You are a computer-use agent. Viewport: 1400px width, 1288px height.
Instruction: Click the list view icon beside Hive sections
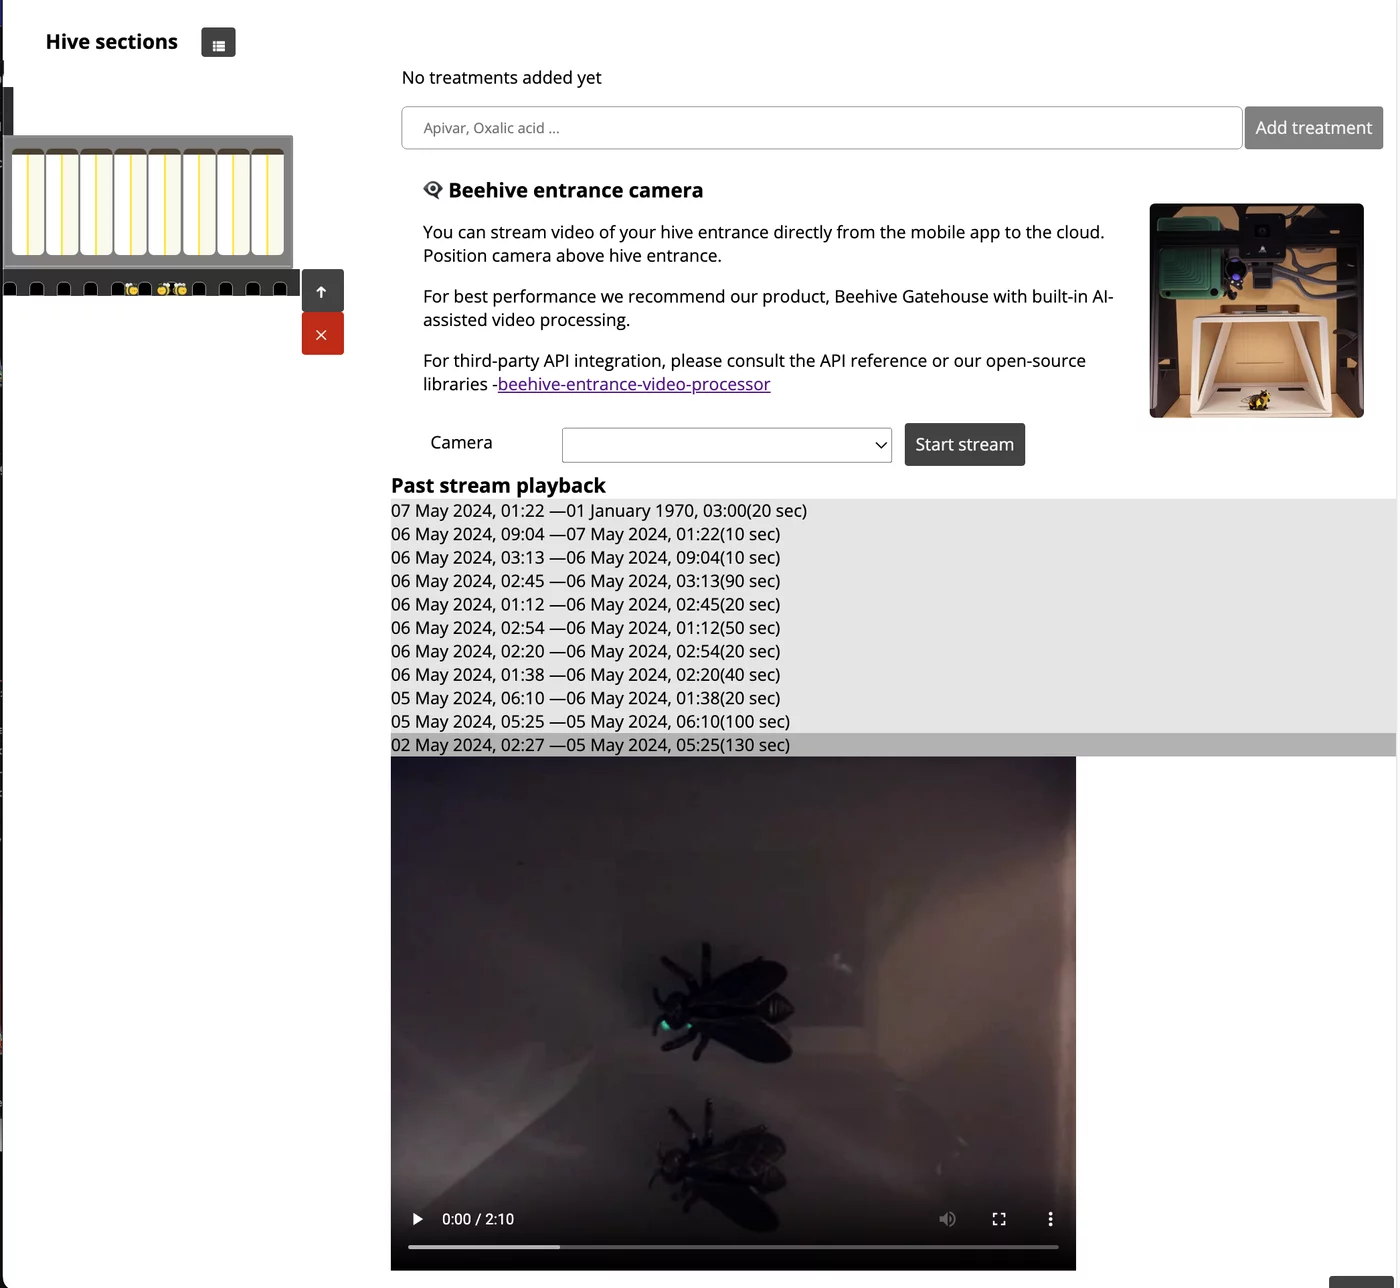tap(218, 43)
